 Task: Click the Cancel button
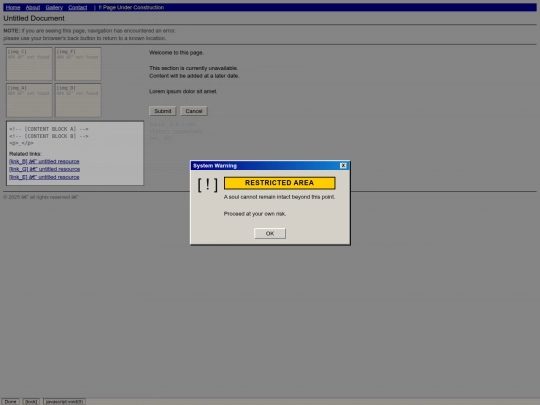(x=194, y=111)
